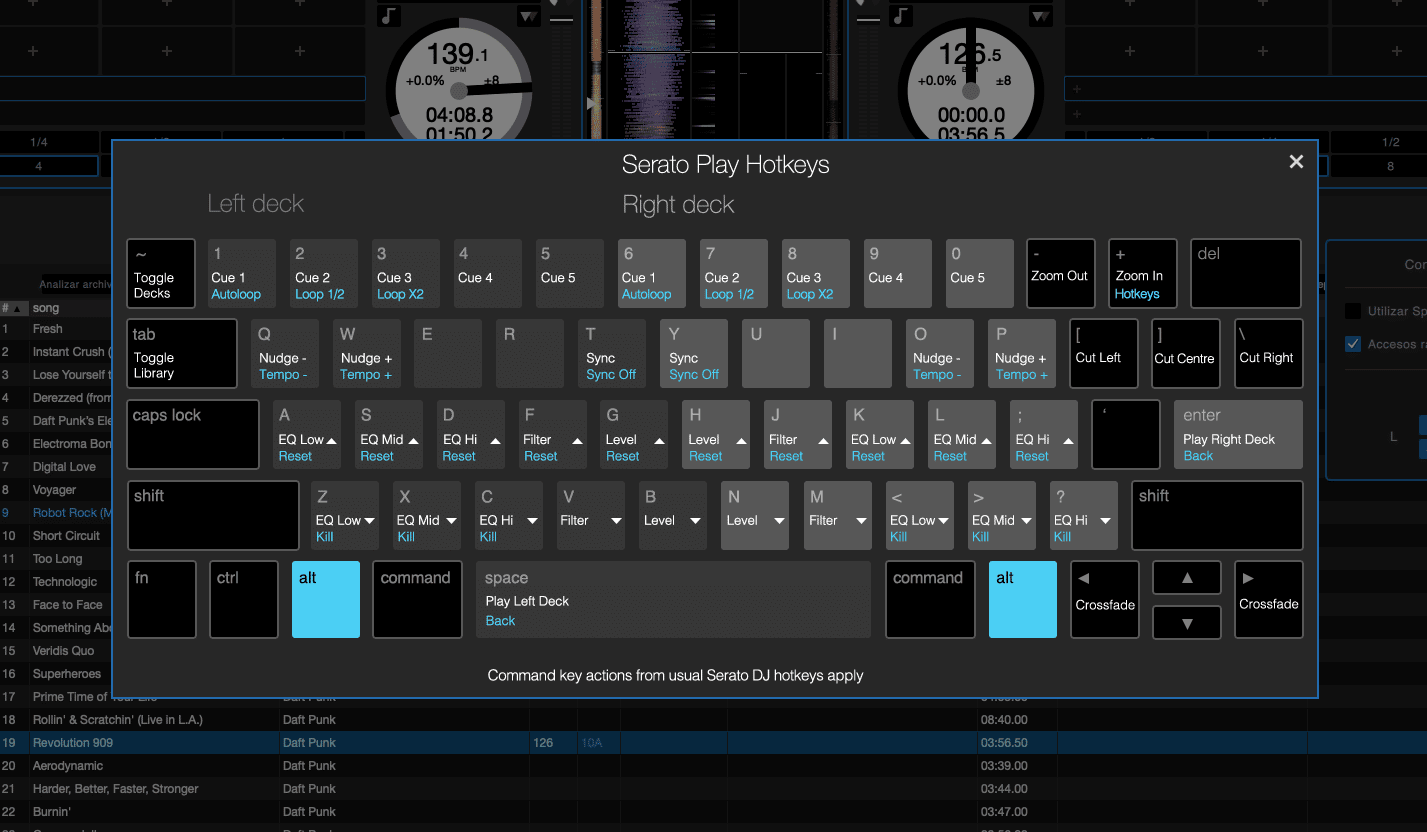Click the tab Toggle Library key
The height and width of the screenshot is (832, 1427).
click(x=182, y=353)
